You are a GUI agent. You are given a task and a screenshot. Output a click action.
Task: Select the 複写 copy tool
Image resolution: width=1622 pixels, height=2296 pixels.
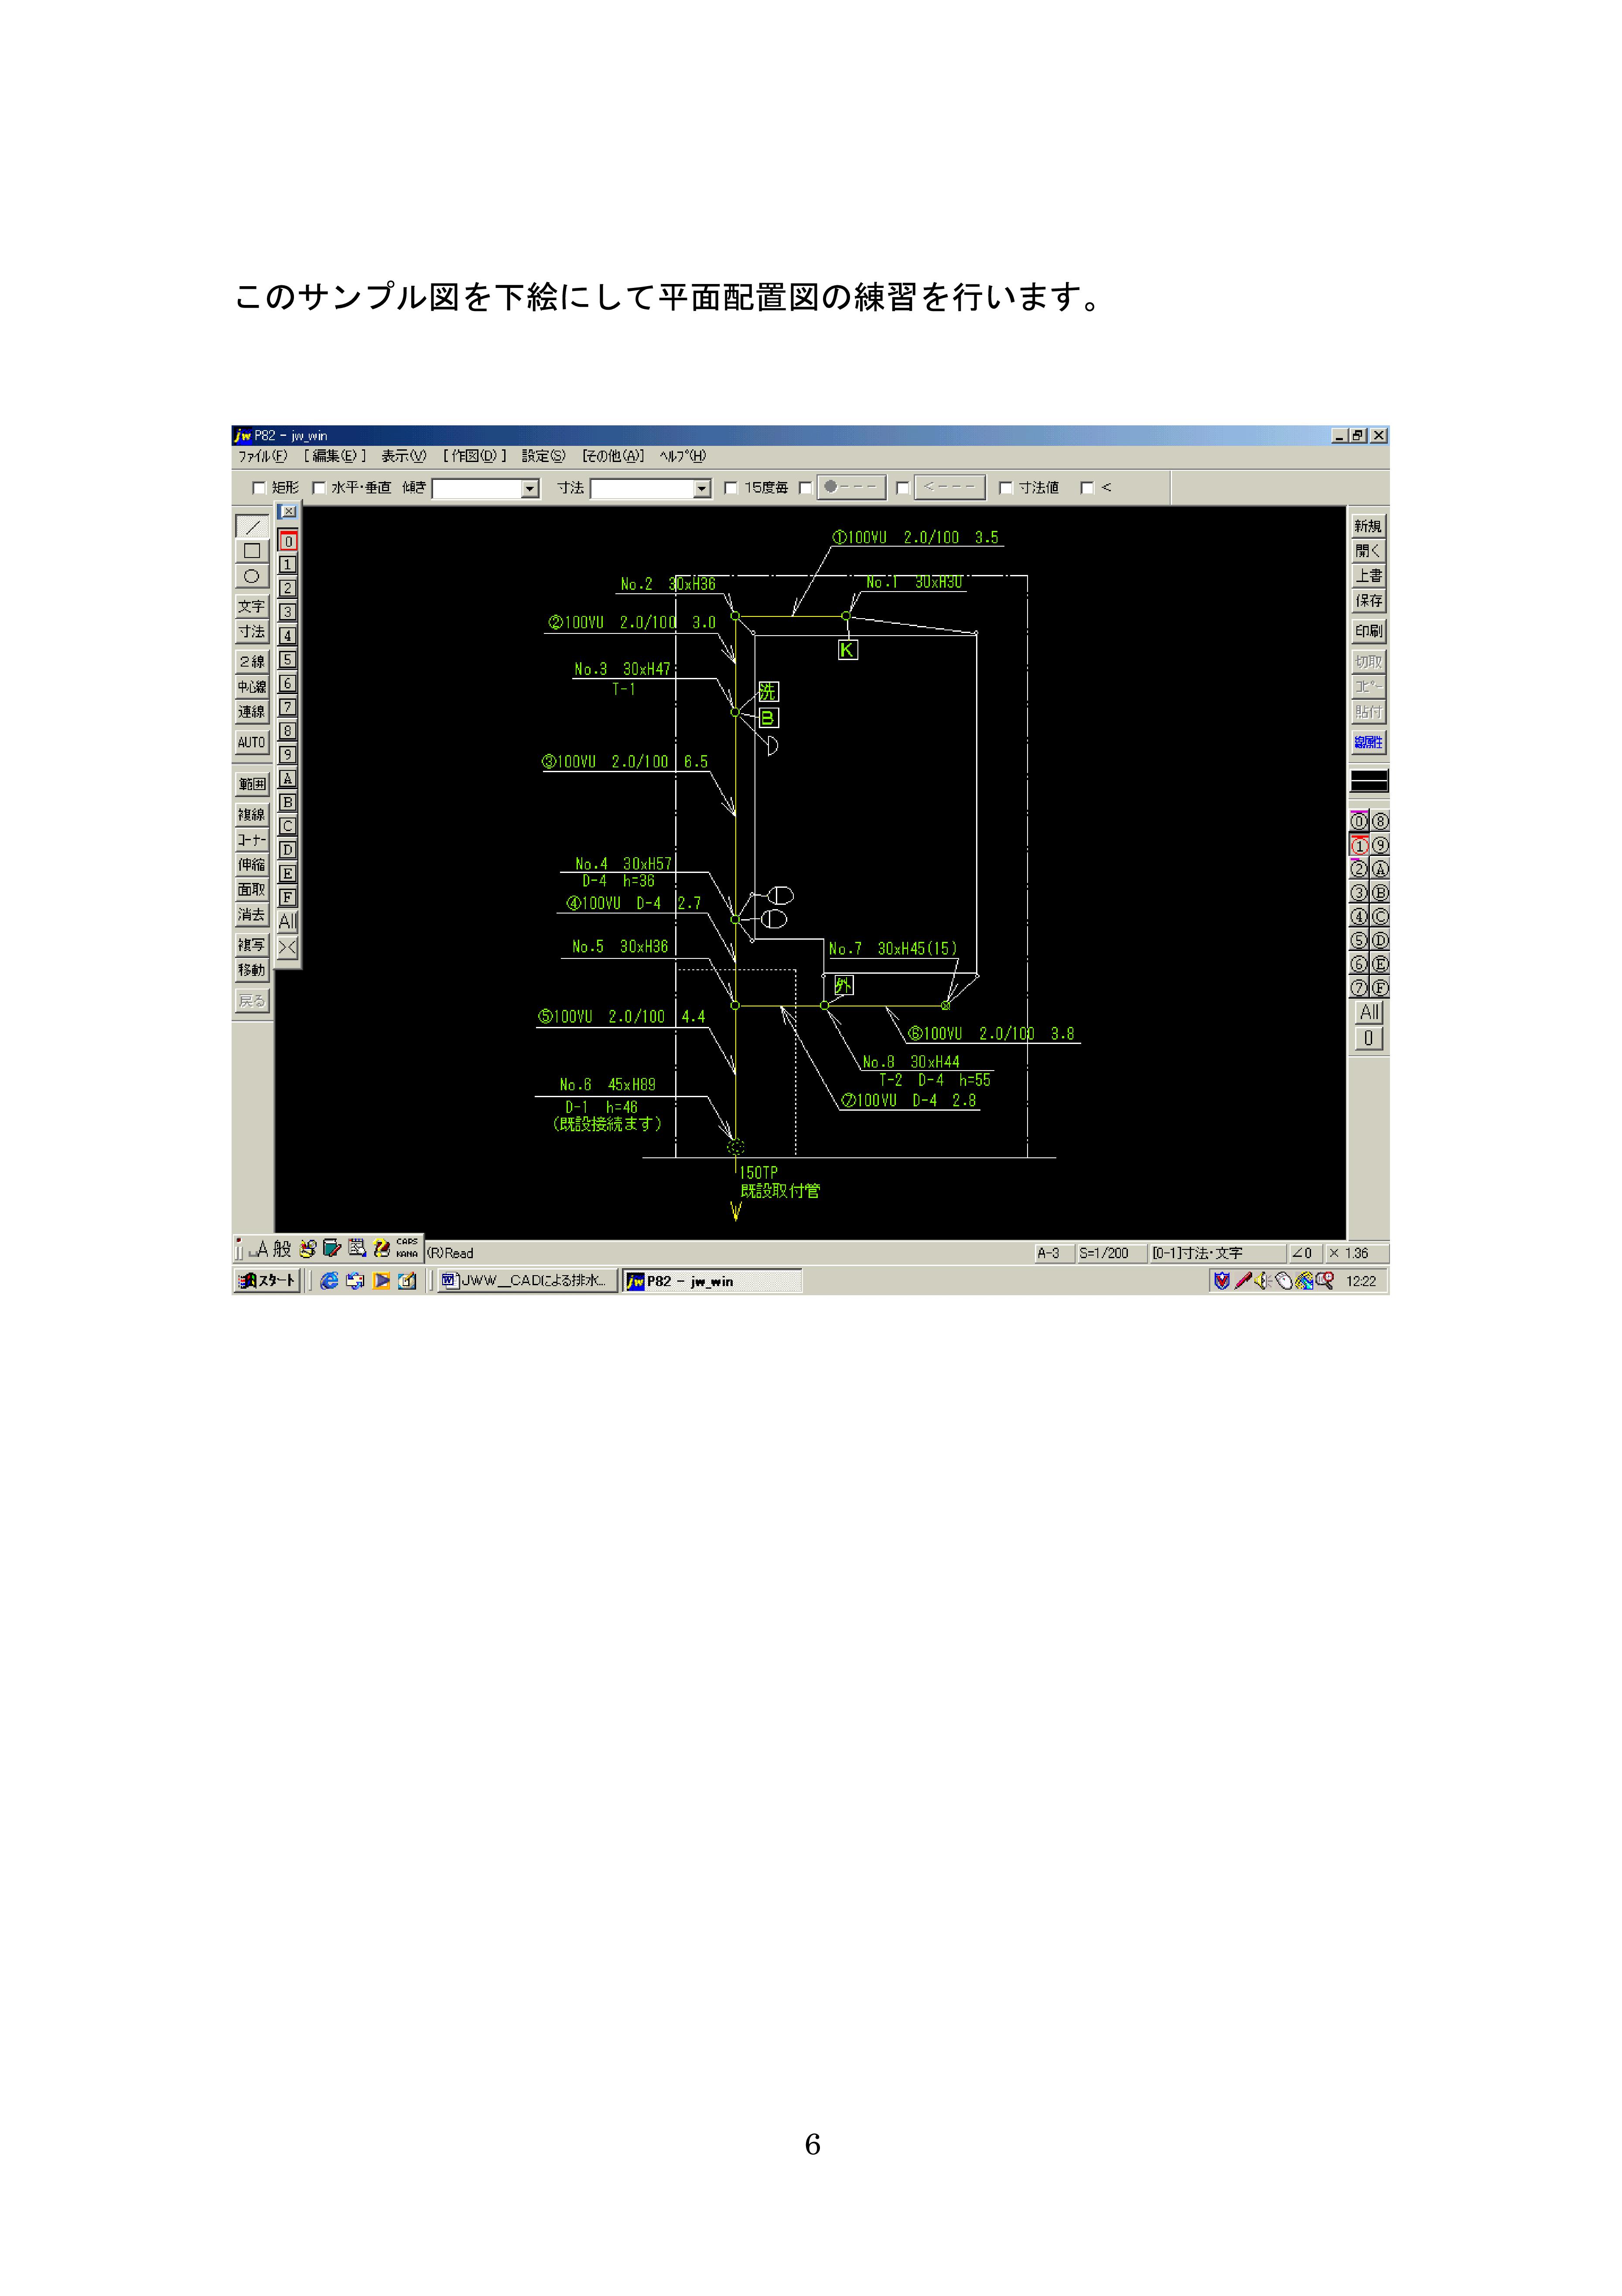252,944
